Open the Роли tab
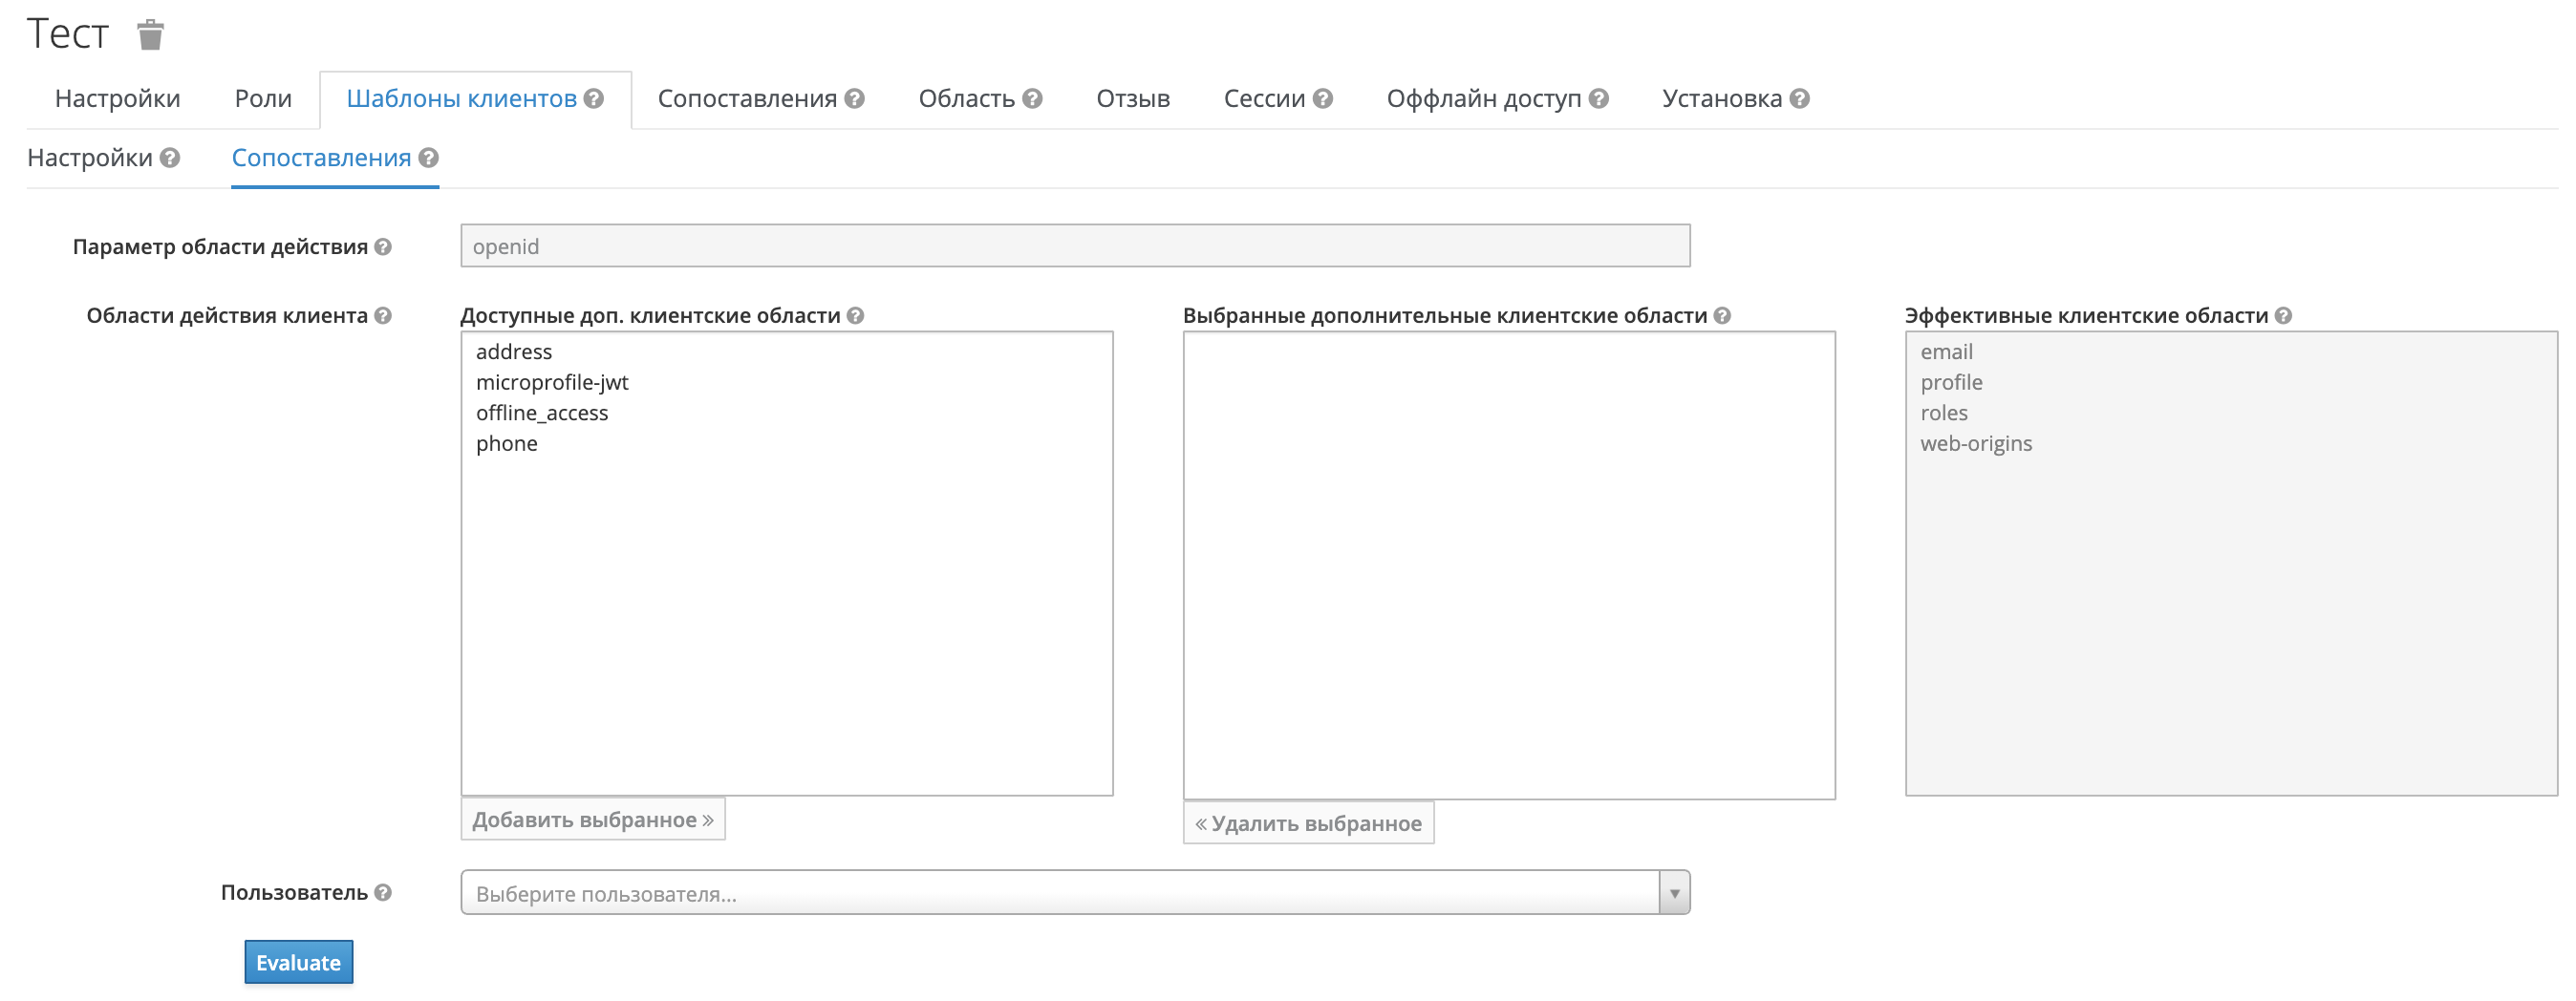 coord(263,99)
